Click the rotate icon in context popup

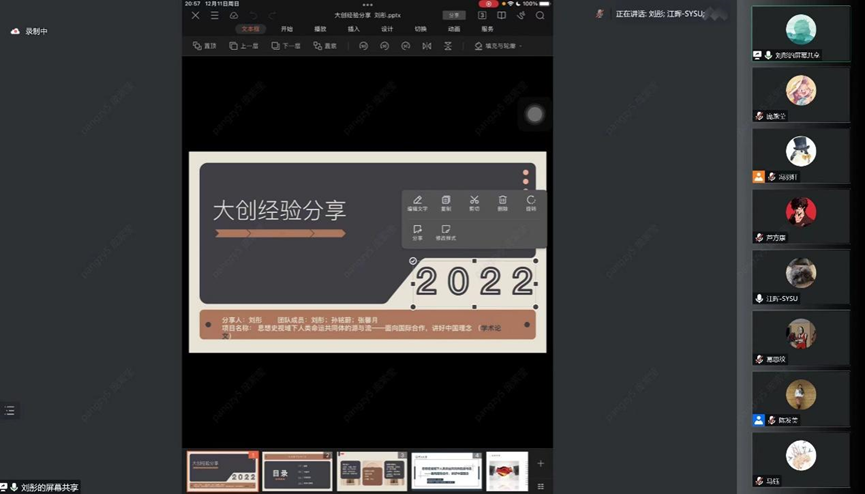(x=531, y=201)
